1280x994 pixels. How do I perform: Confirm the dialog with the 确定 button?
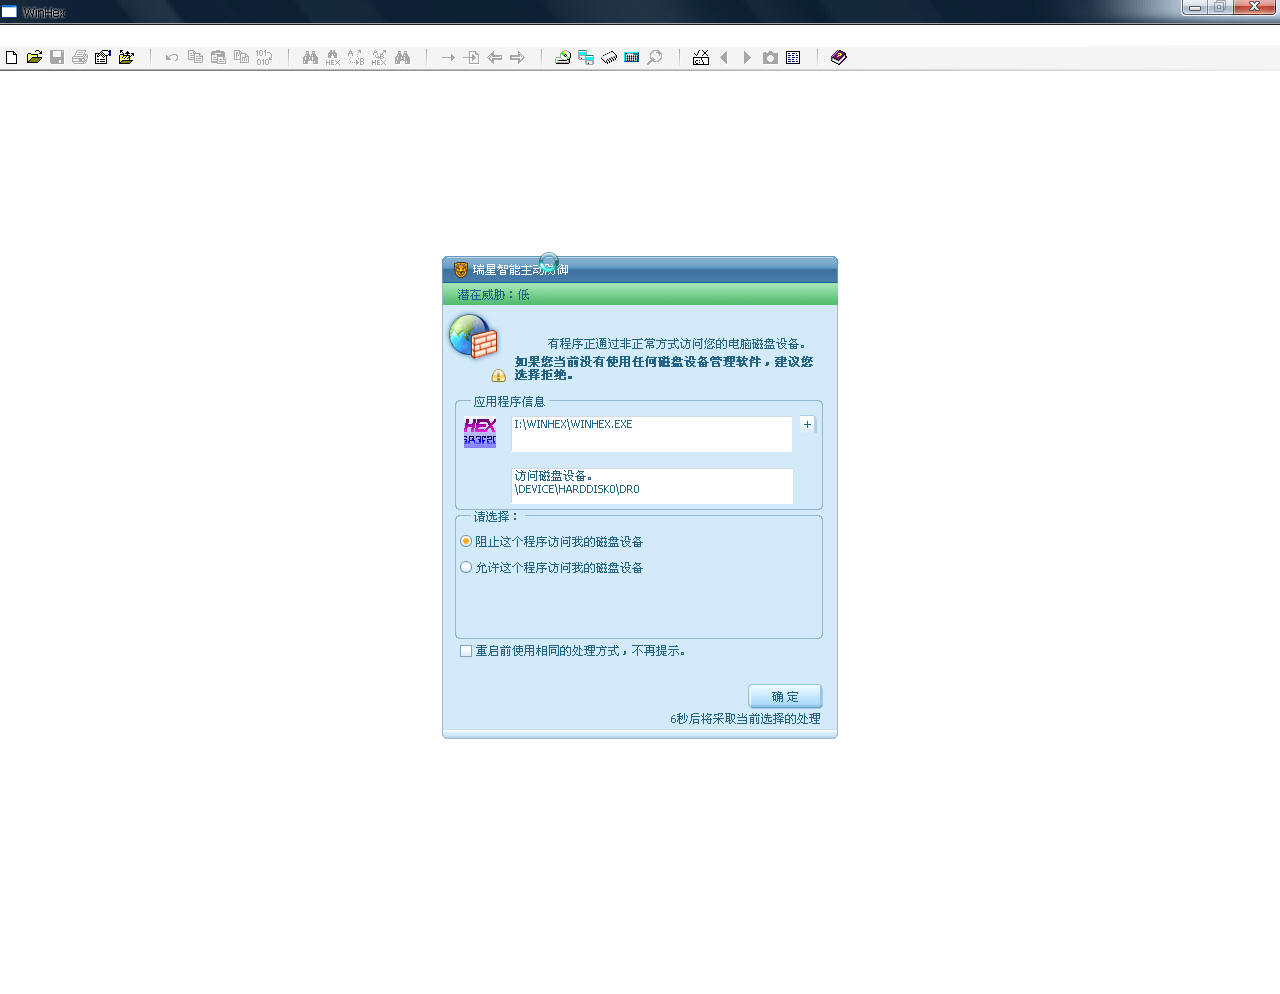click(x=785, y=696)
